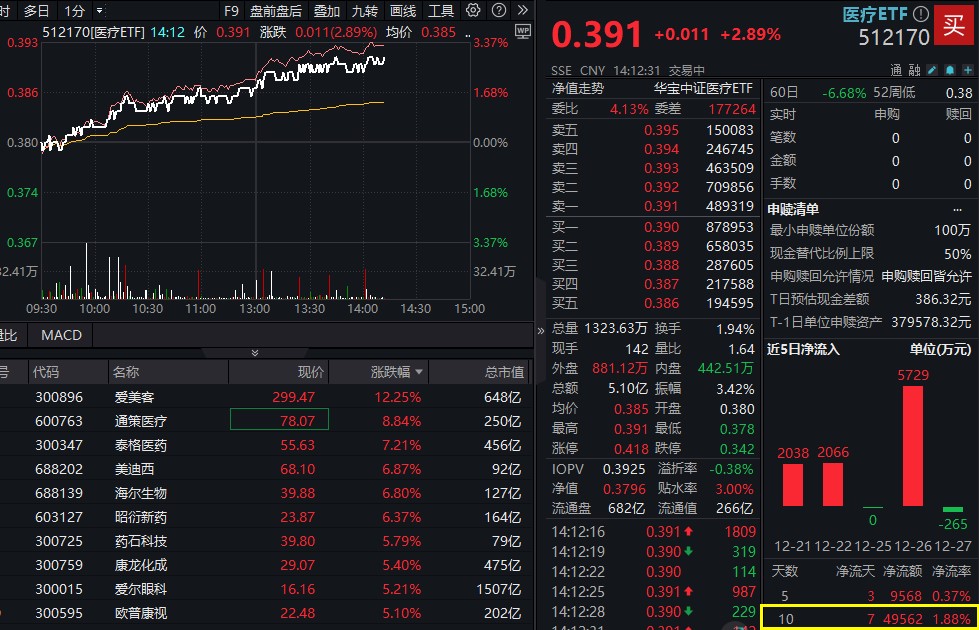
Task: Click 通 tag icon
Action: coord(896,70)
